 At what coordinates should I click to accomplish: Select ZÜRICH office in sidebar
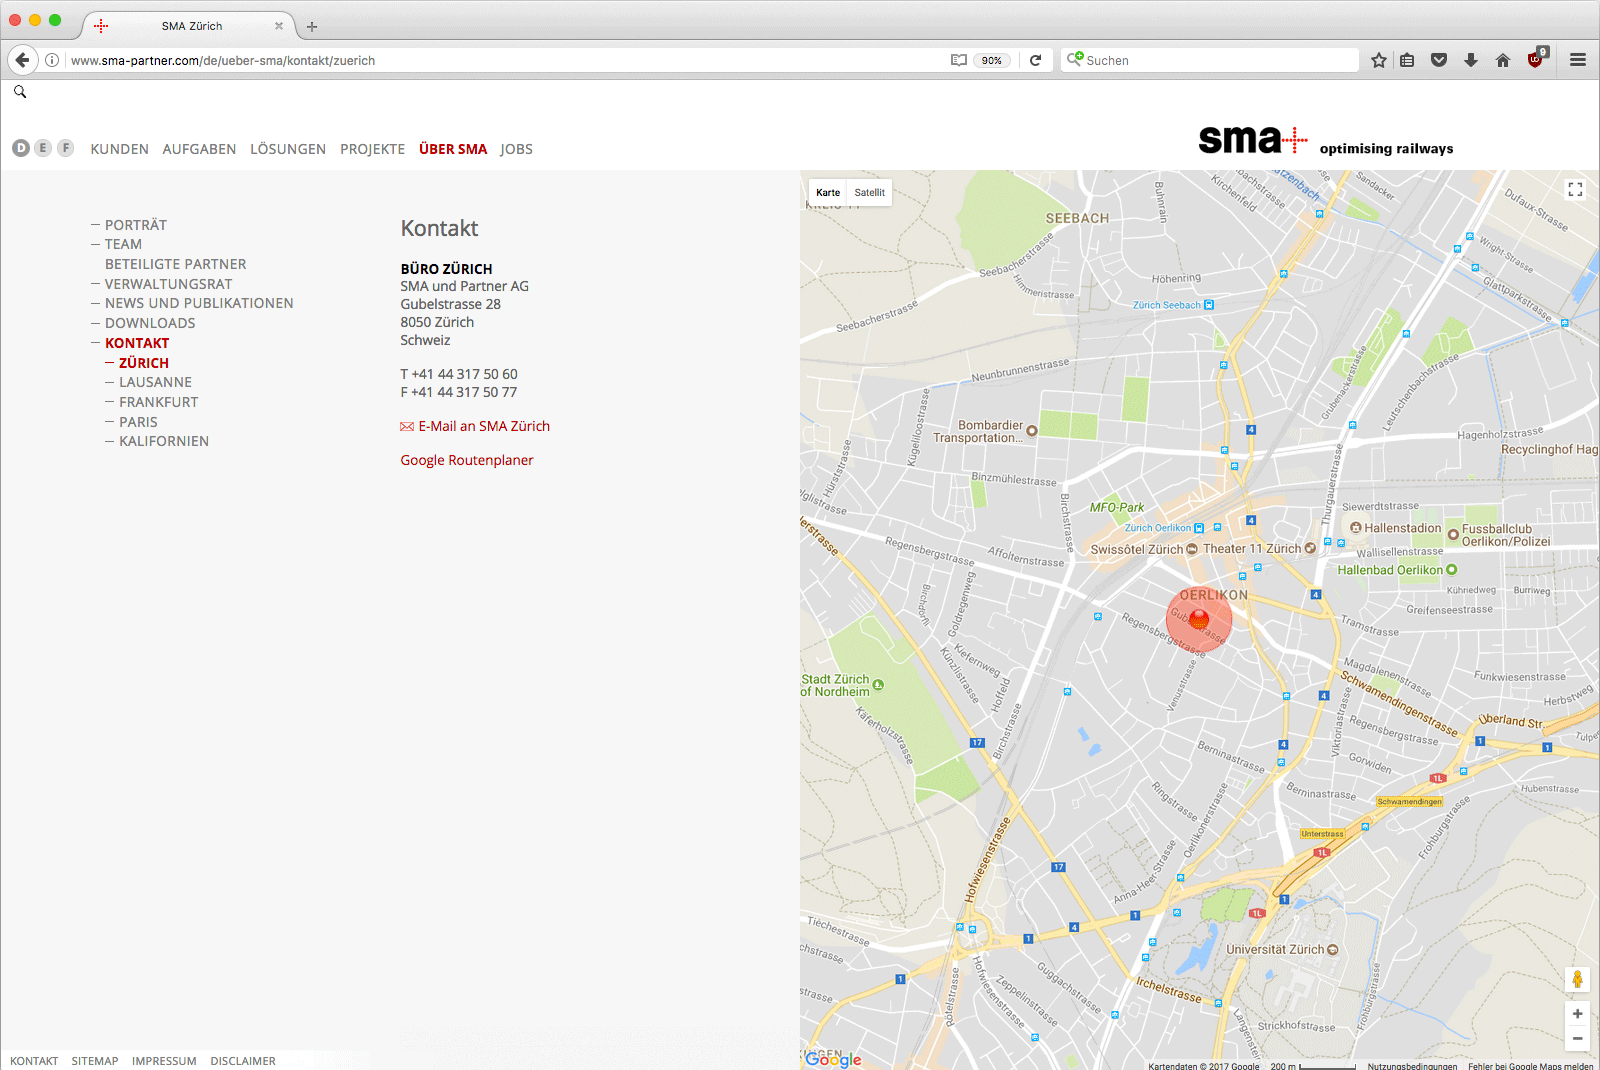[x=144, y=363]
